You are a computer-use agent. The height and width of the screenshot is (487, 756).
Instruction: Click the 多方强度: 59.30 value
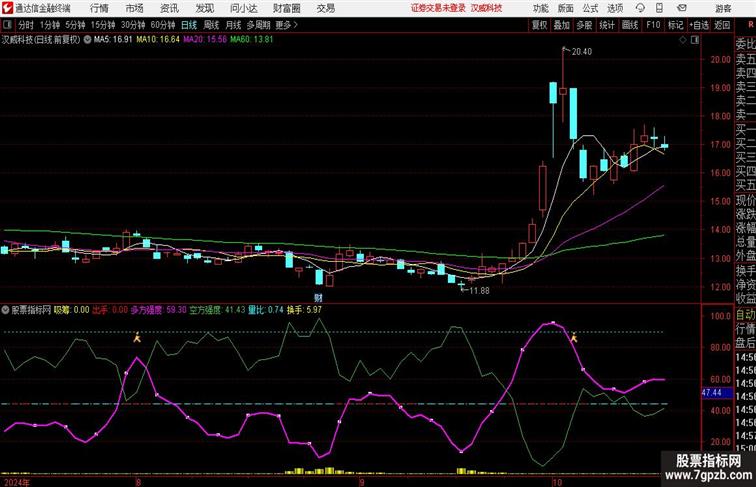click(158, 310)
